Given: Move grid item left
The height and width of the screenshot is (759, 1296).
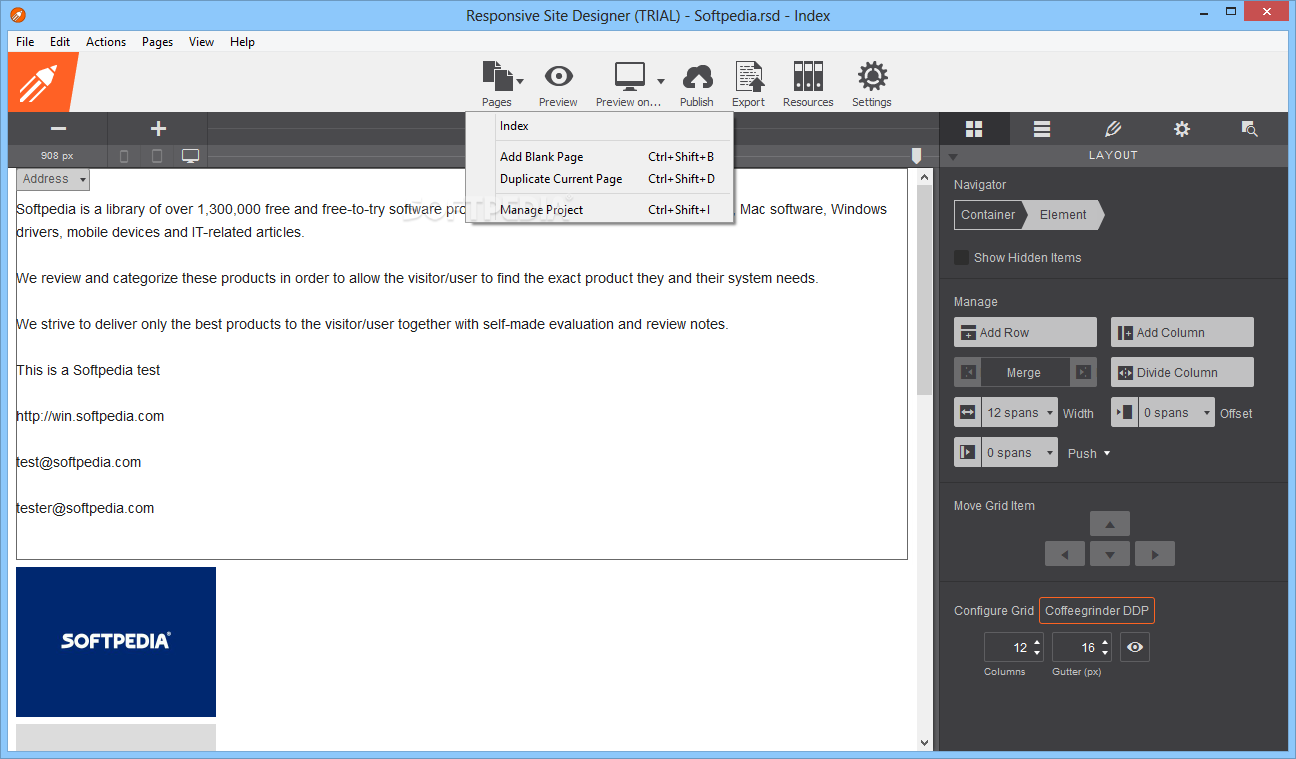Looking at the screenshot, I should click(x=1065, y=554).
